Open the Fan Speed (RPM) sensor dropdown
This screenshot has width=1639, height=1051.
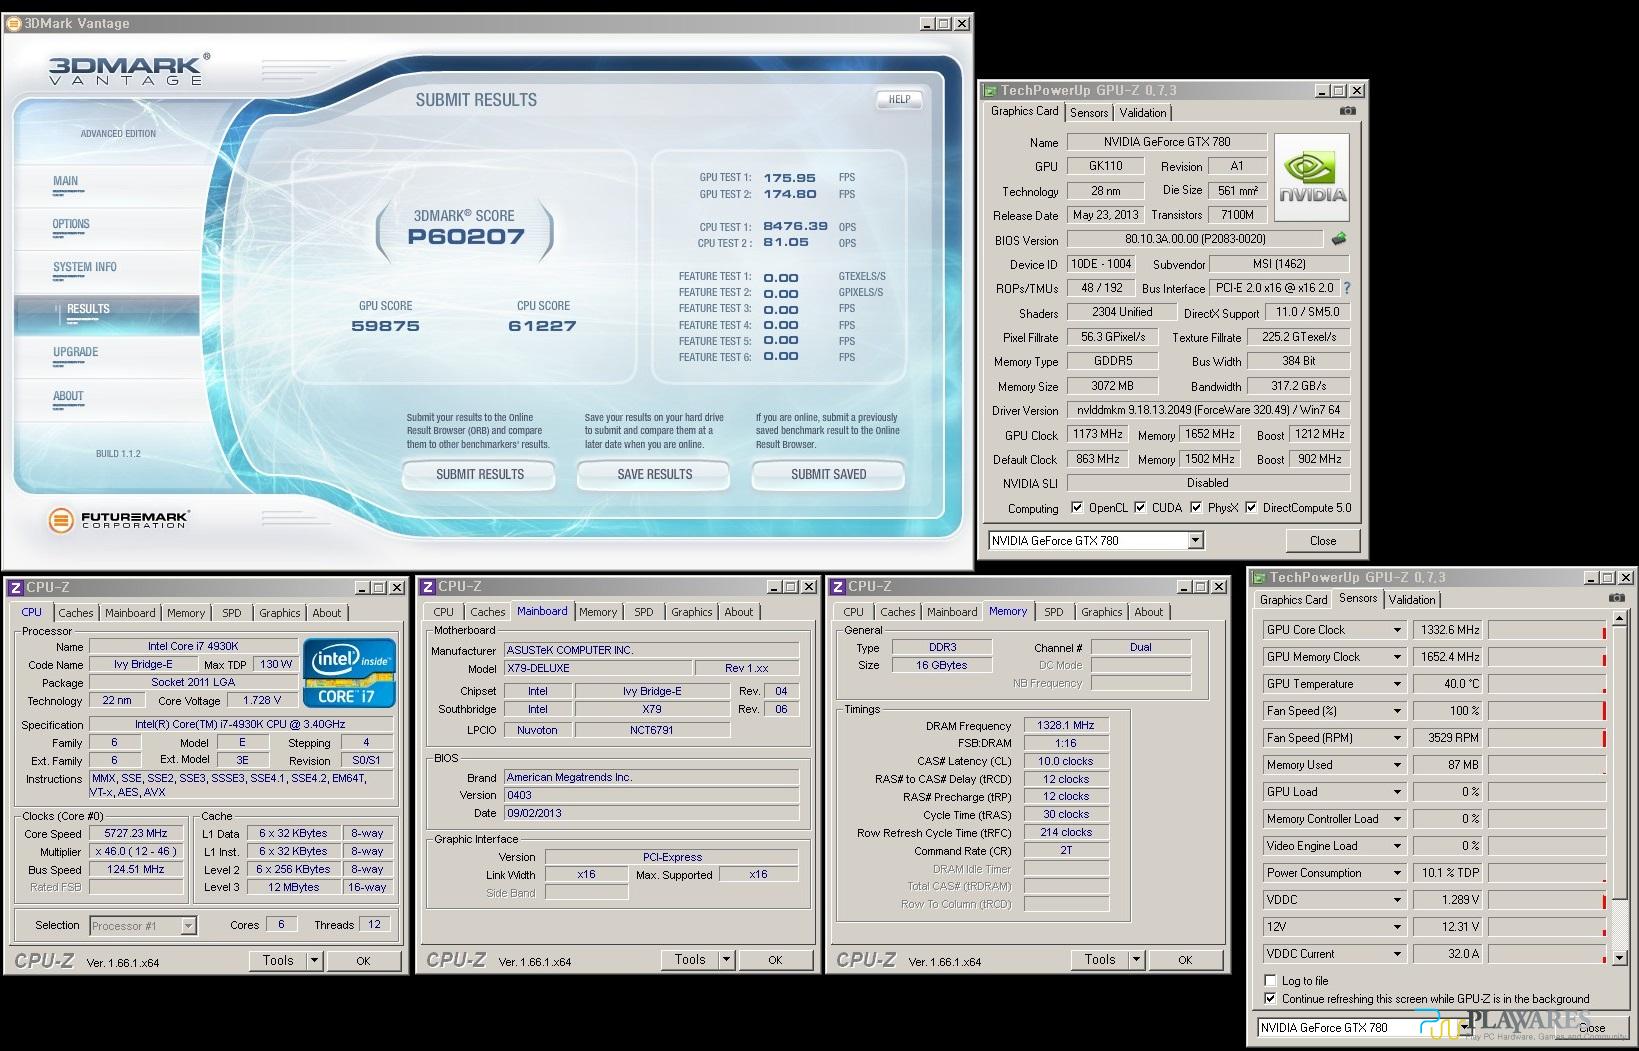pos(1397,738)
